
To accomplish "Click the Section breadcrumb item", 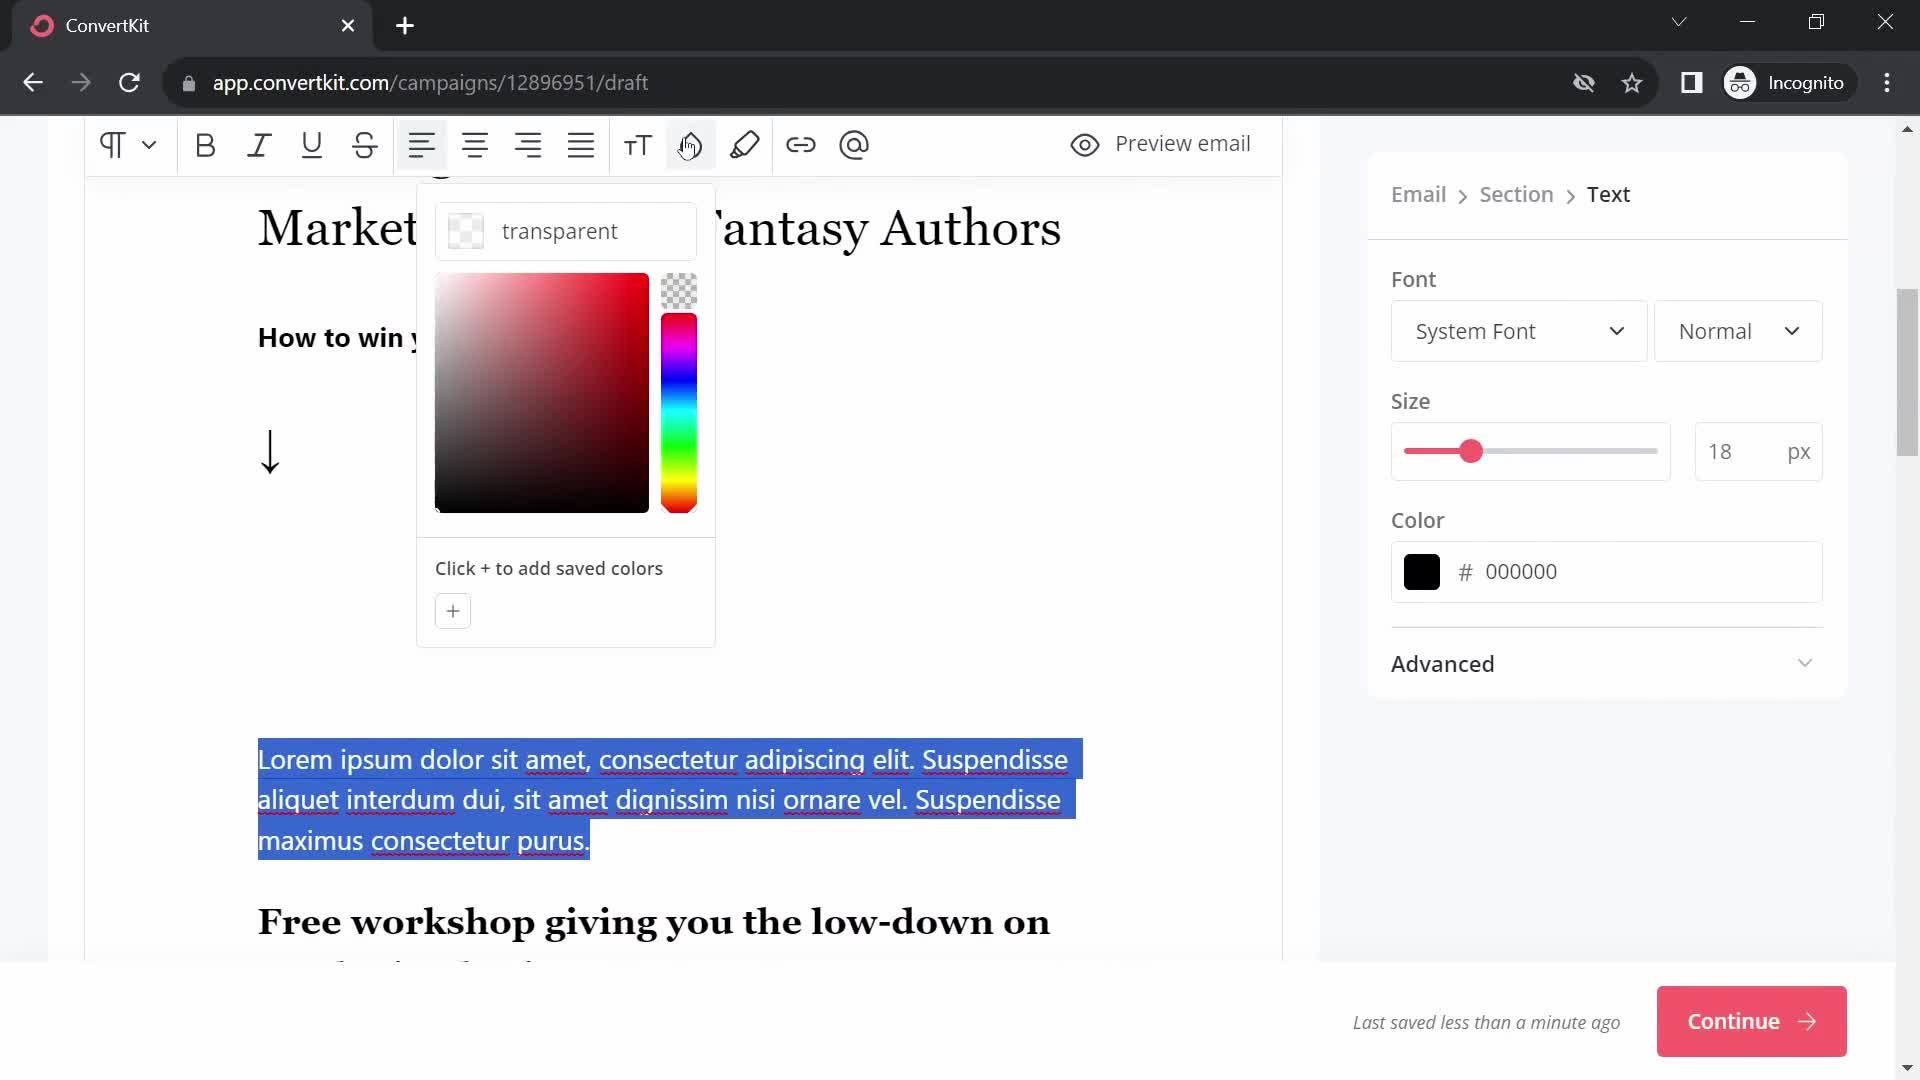I will tap(1516, 194).
